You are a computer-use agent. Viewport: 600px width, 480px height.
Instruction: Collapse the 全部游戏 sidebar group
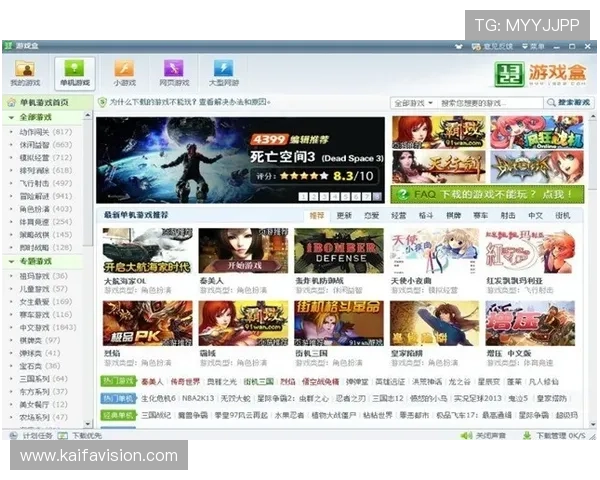11,118
